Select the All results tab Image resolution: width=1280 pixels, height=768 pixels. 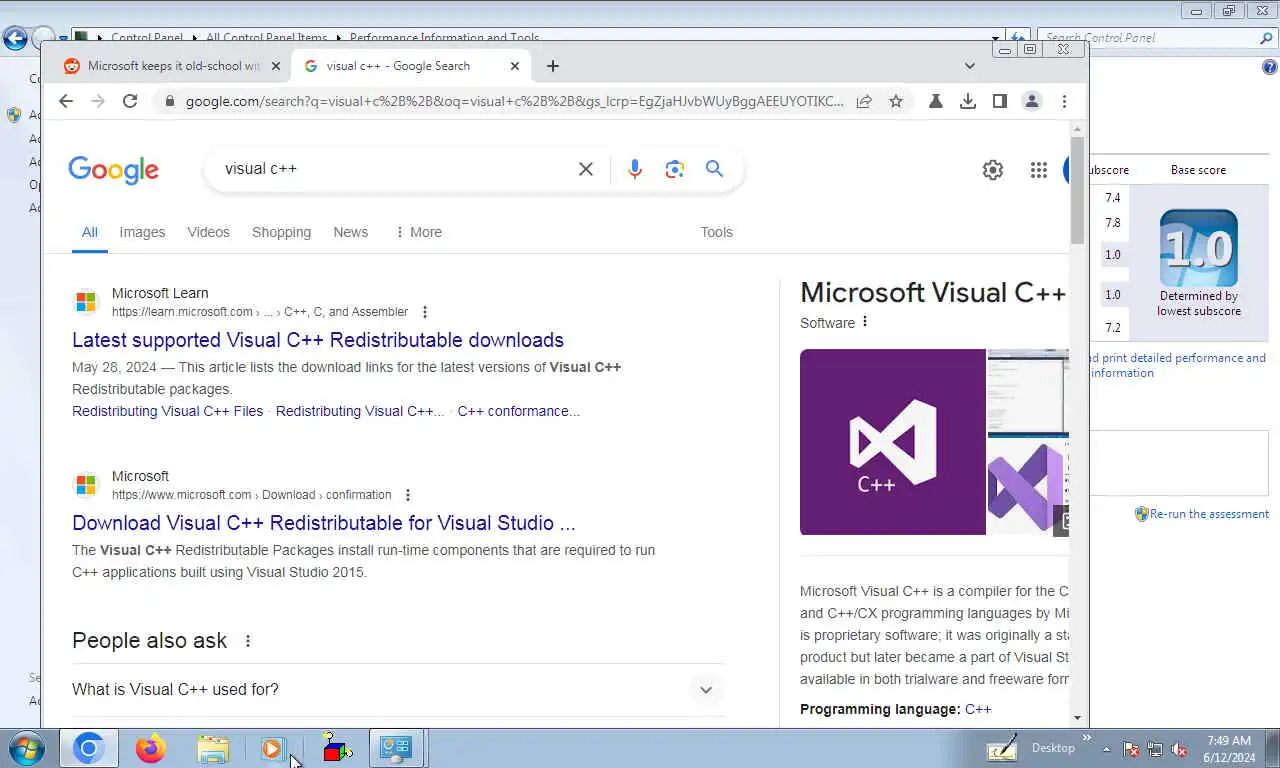90,232
